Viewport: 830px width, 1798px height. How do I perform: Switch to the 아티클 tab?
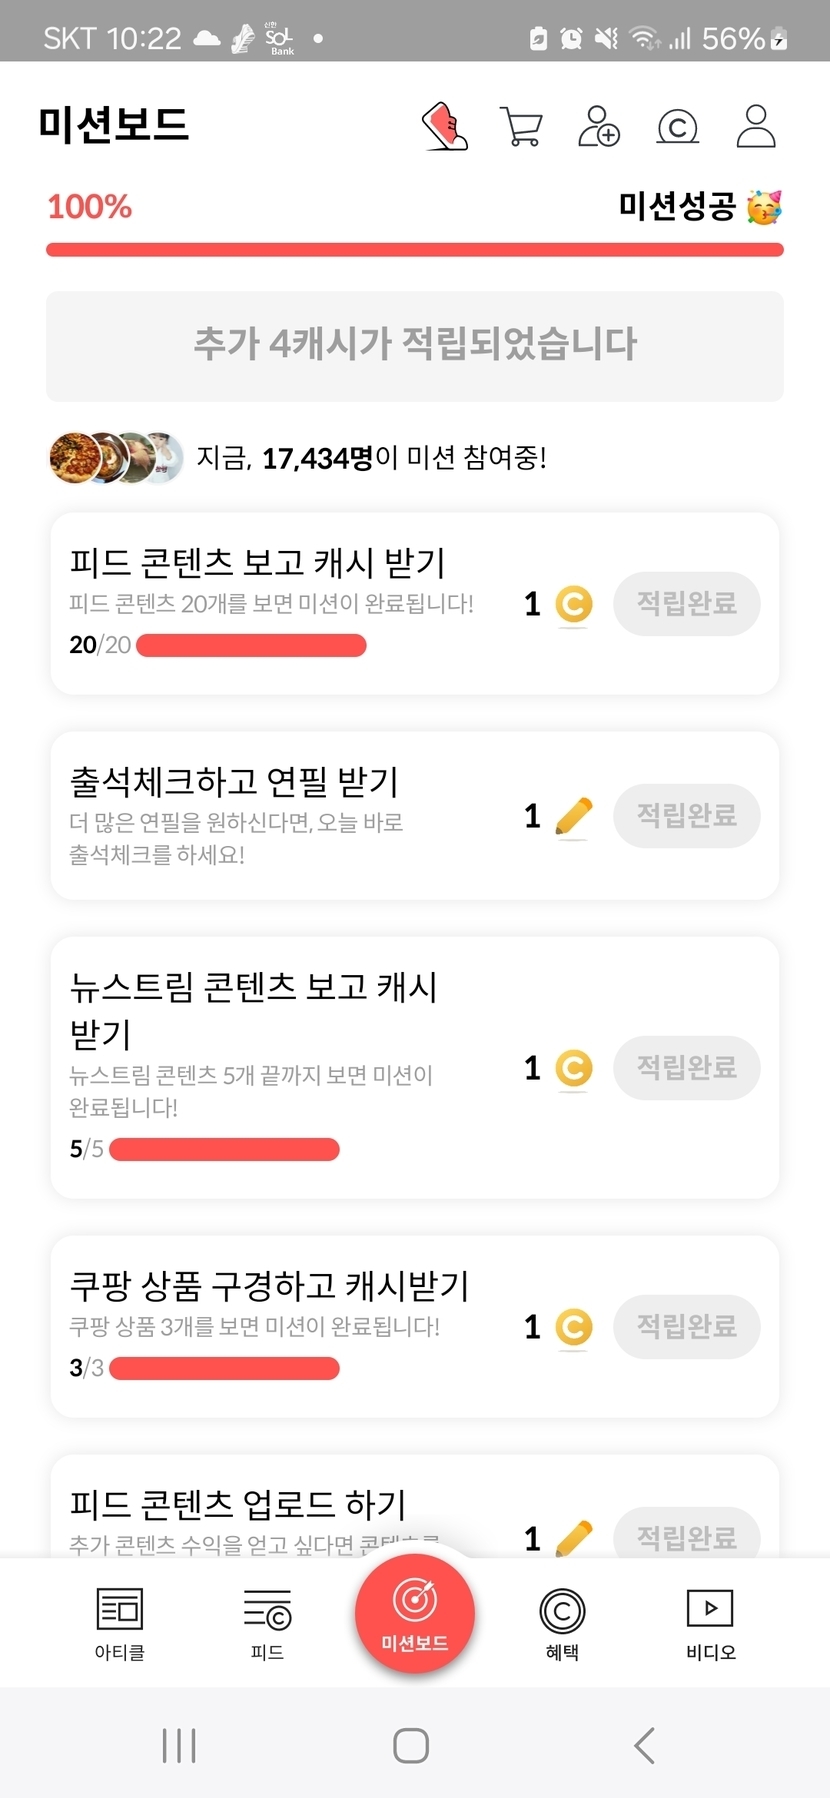[120, 1624]
